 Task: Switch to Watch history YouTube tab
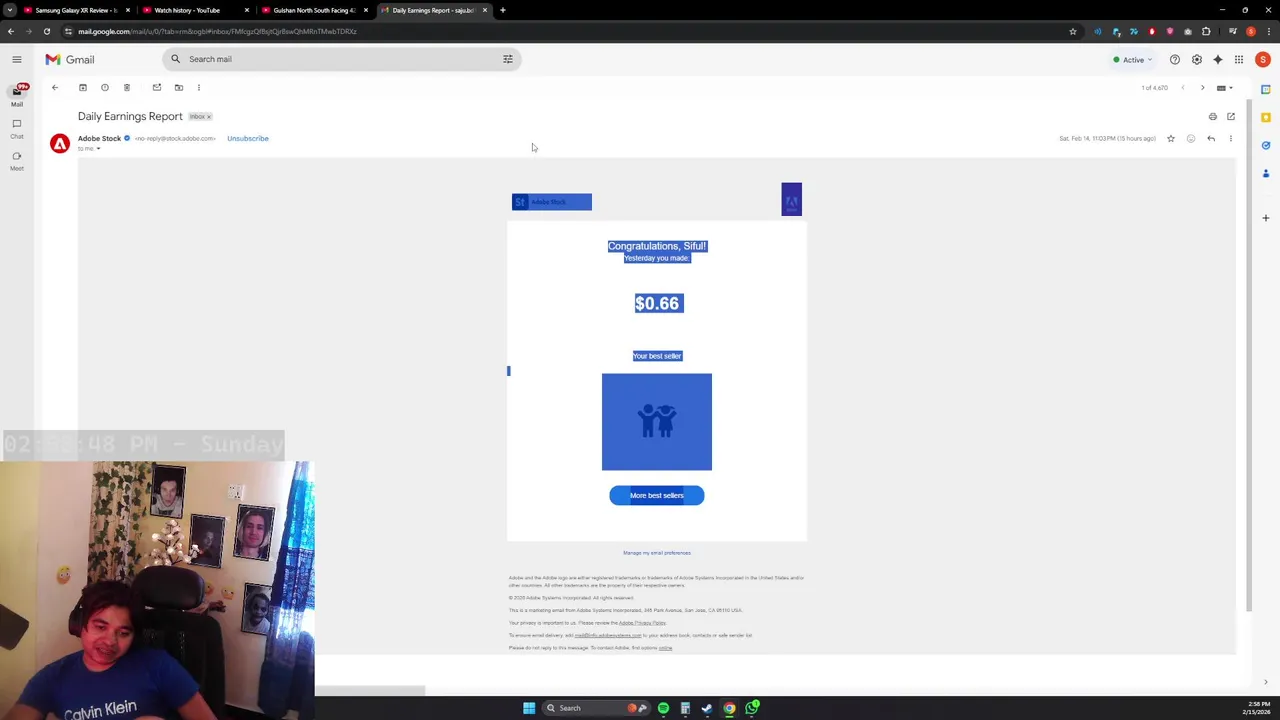click(194, 10)
